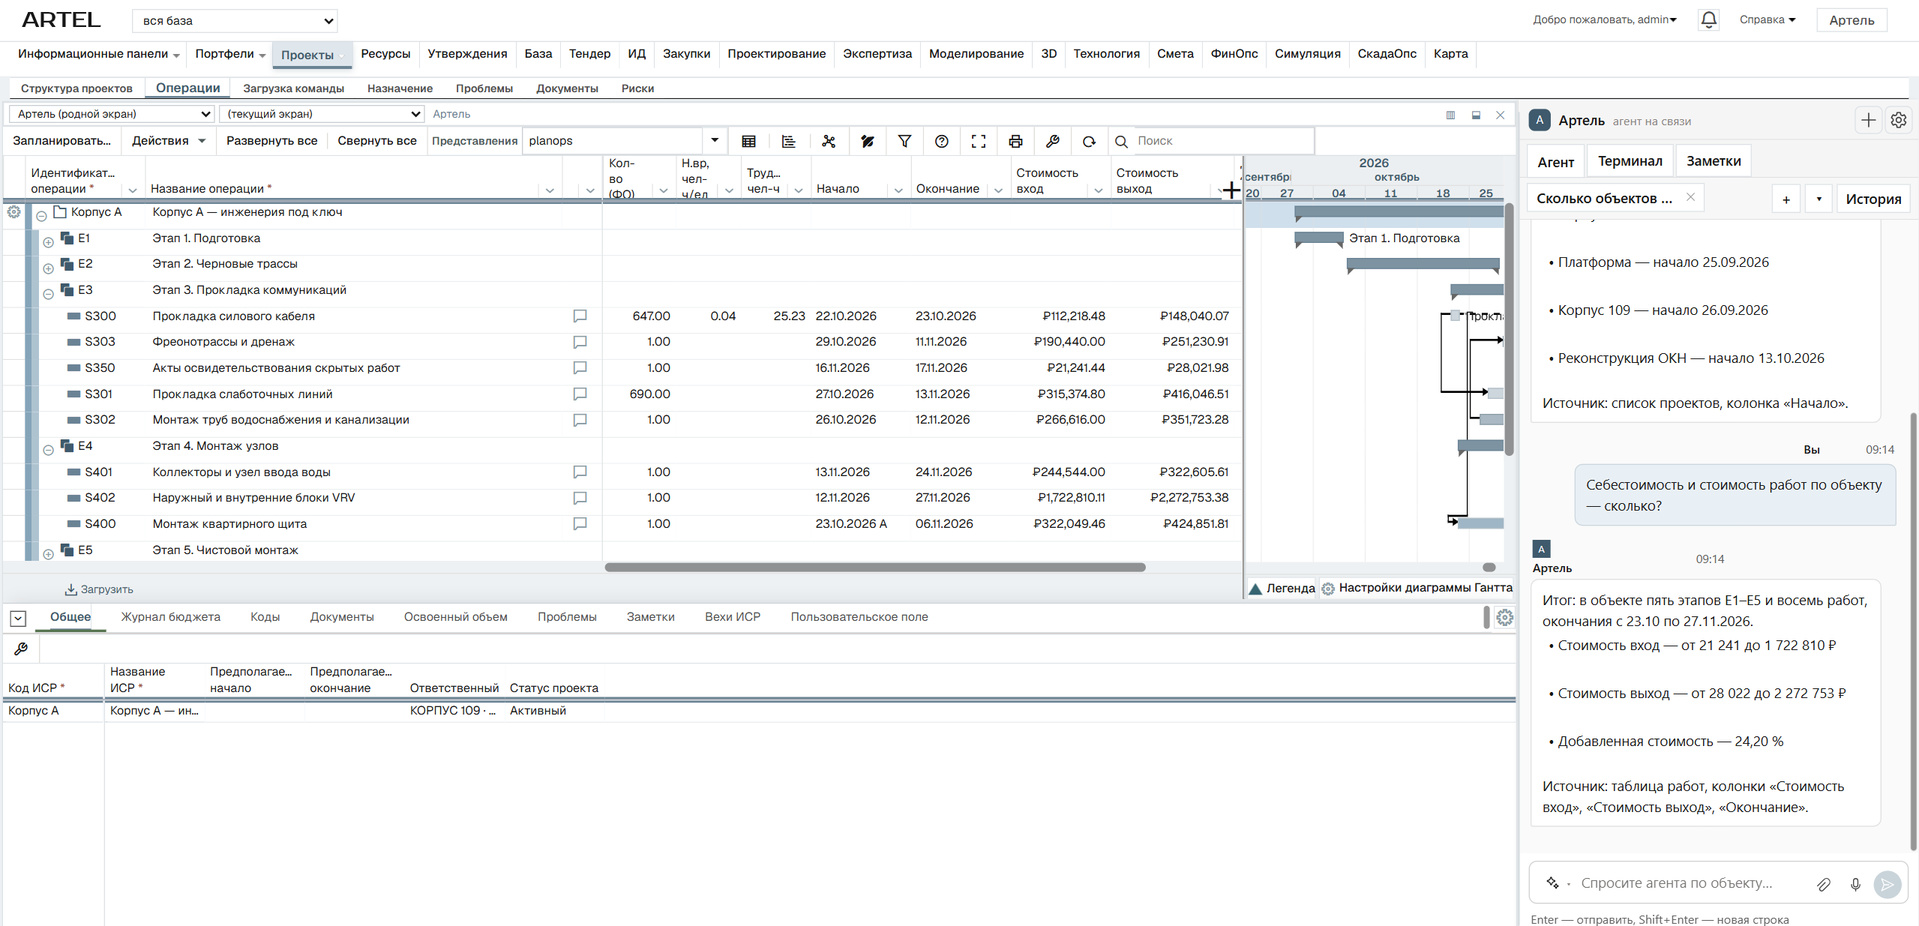Open the Действия dropdown menu

coord(168,141)
